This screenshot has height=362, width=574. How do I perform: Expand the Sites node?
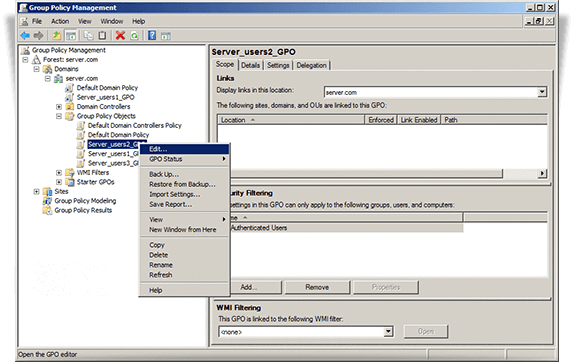[x=37, y=191]
